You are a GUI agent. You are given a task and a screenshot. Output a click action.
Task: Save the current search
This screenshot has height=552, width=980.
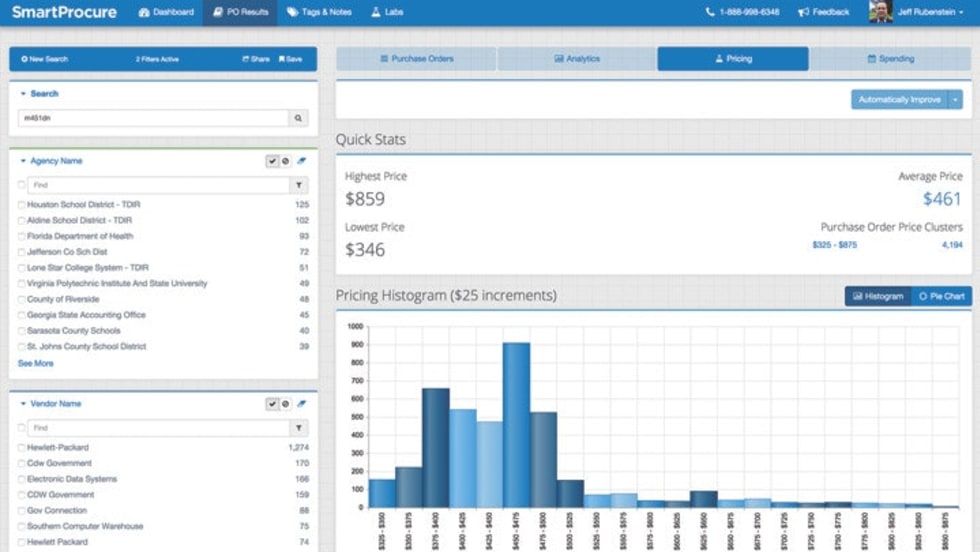click(x=290, y=59)
